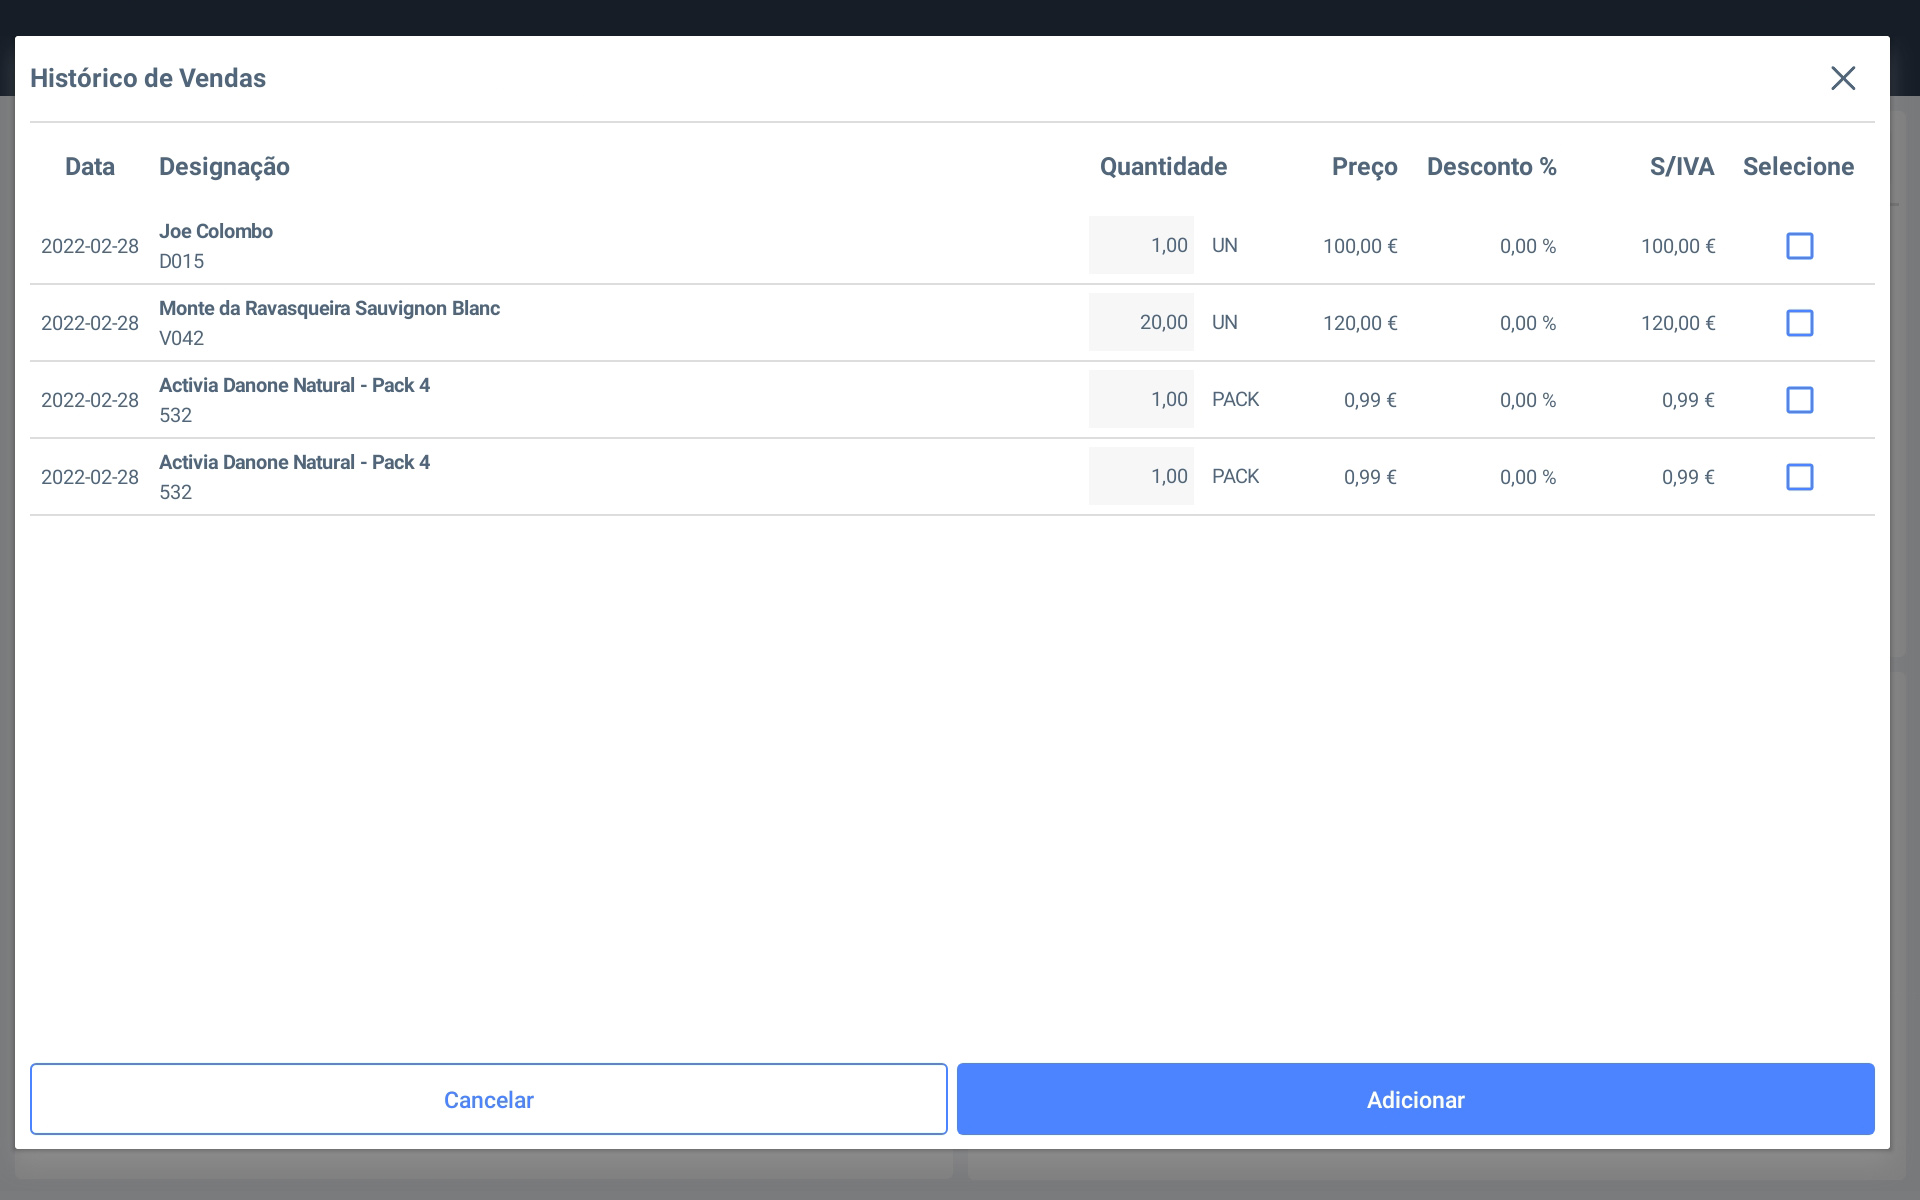Edit the Joe Colombo quantity field

pyautogui.click(x=1141, y=245)
